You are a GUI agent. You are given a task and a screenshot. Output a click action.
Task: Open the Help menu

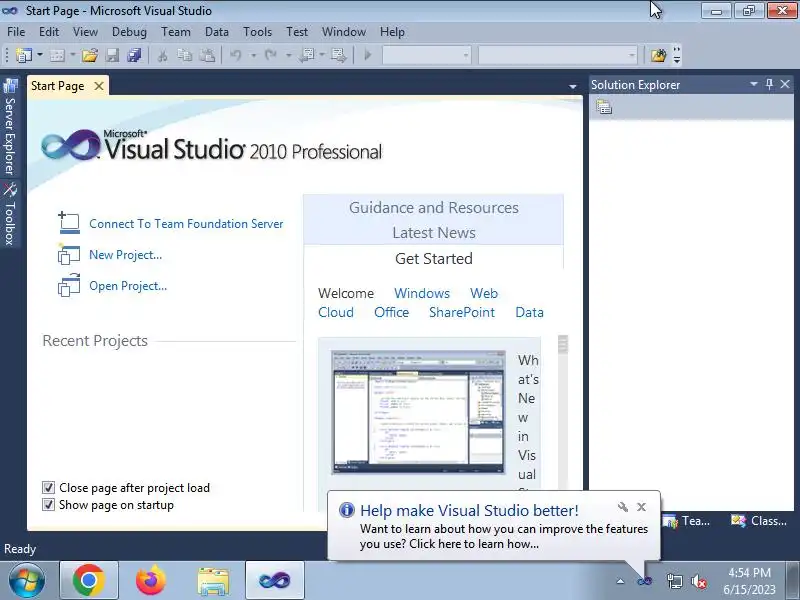tap(392, 32)
